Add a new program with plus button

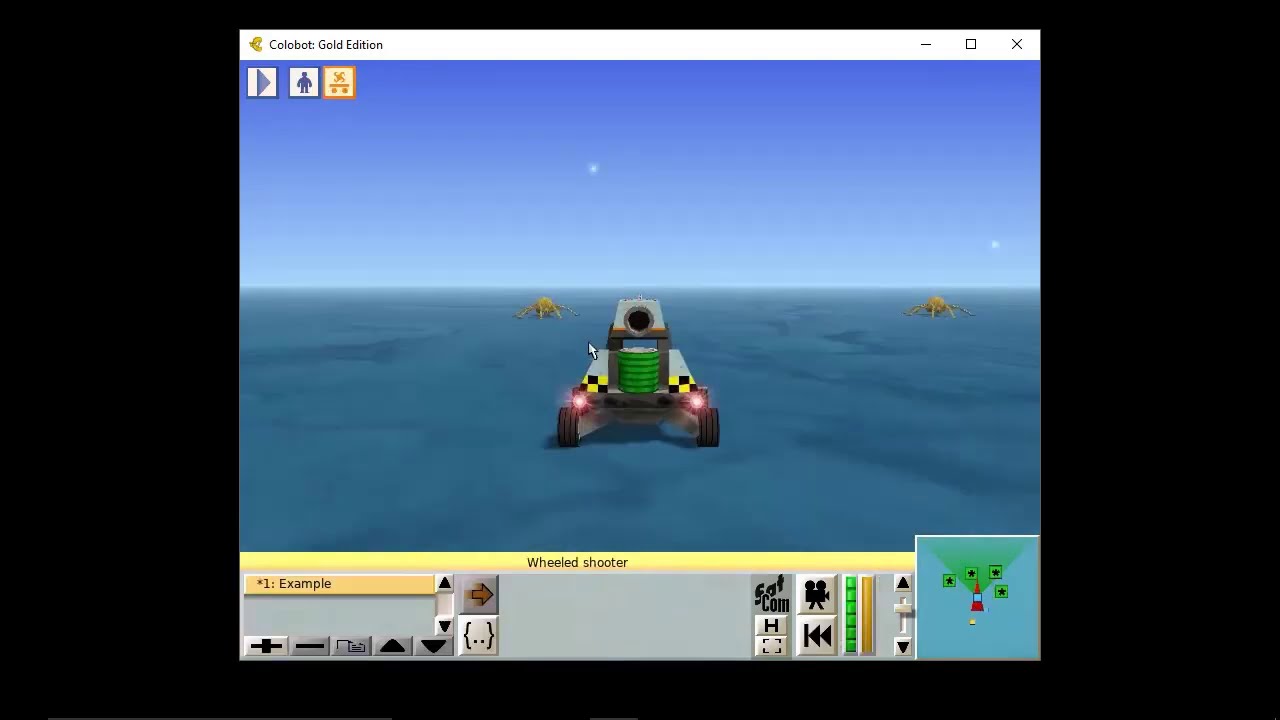coord(266,646)
